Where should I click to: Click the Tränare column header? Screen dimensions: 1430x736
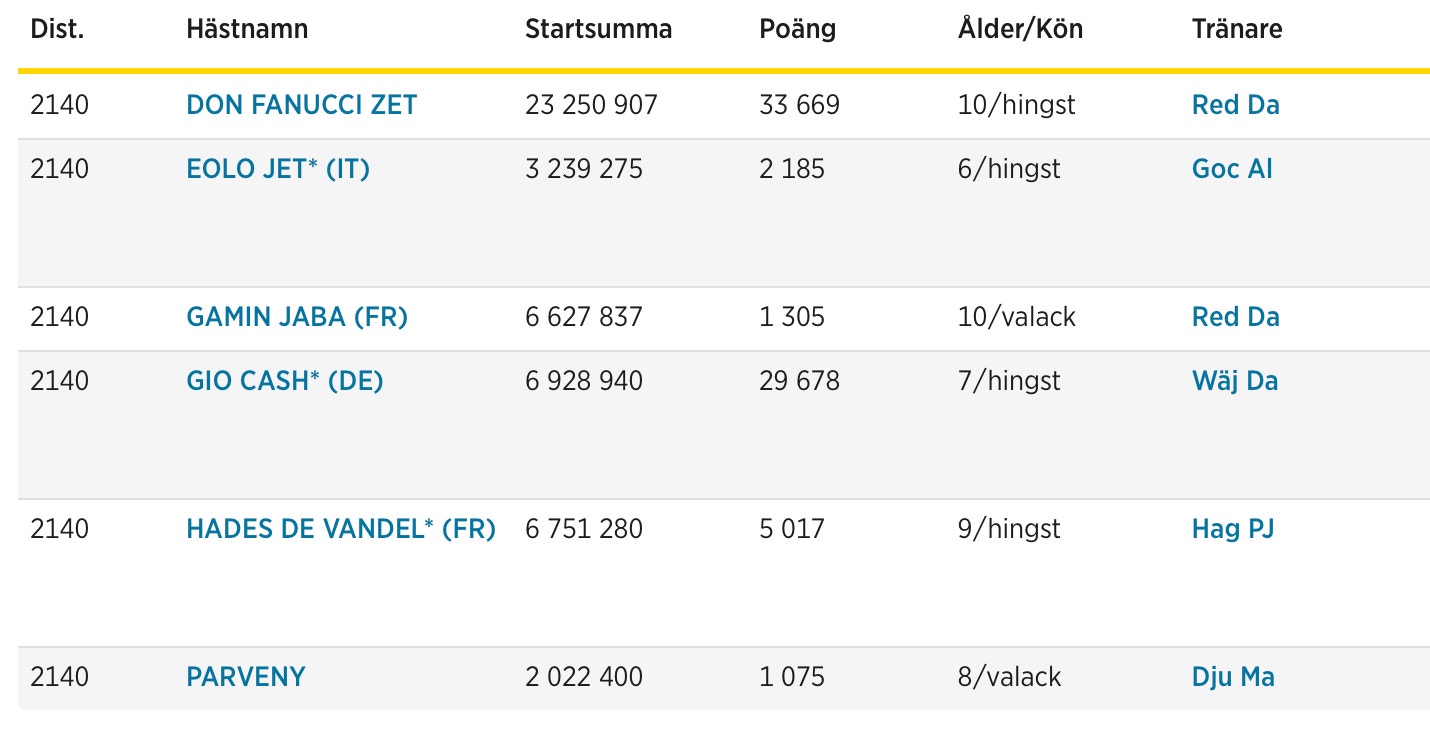point(1236,29)
